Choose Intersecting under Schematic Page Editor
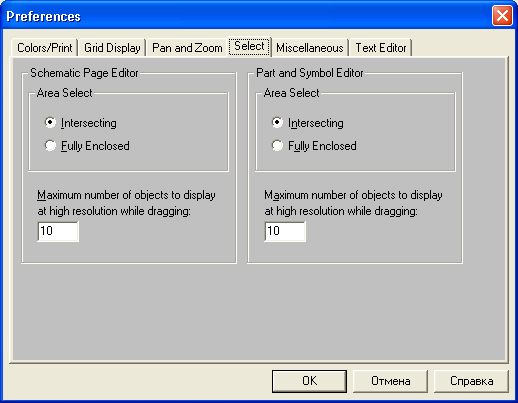Image resolution: width=518 pixels, height=403 pixels. click(81, 123)
